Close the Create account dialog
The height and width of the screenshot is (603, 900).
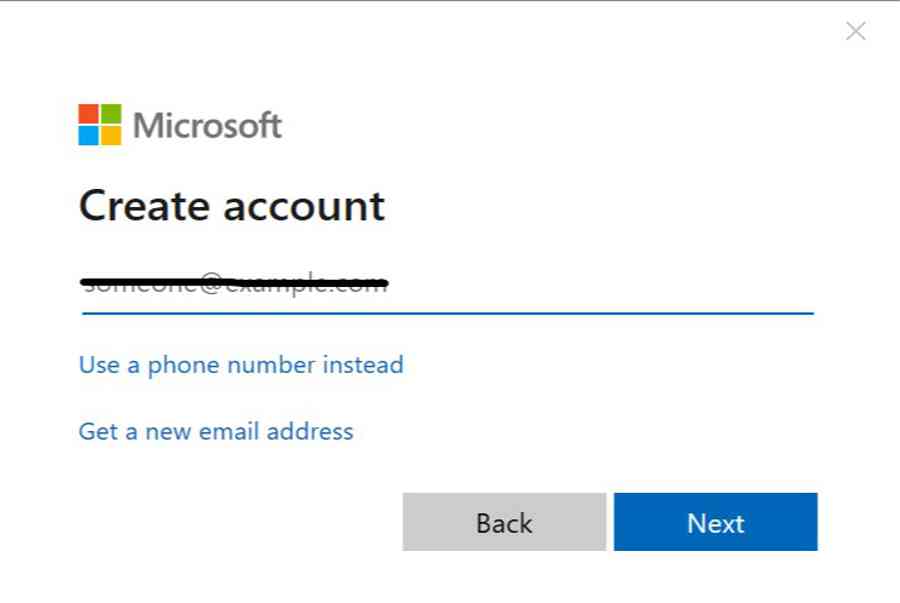(855, 31)
